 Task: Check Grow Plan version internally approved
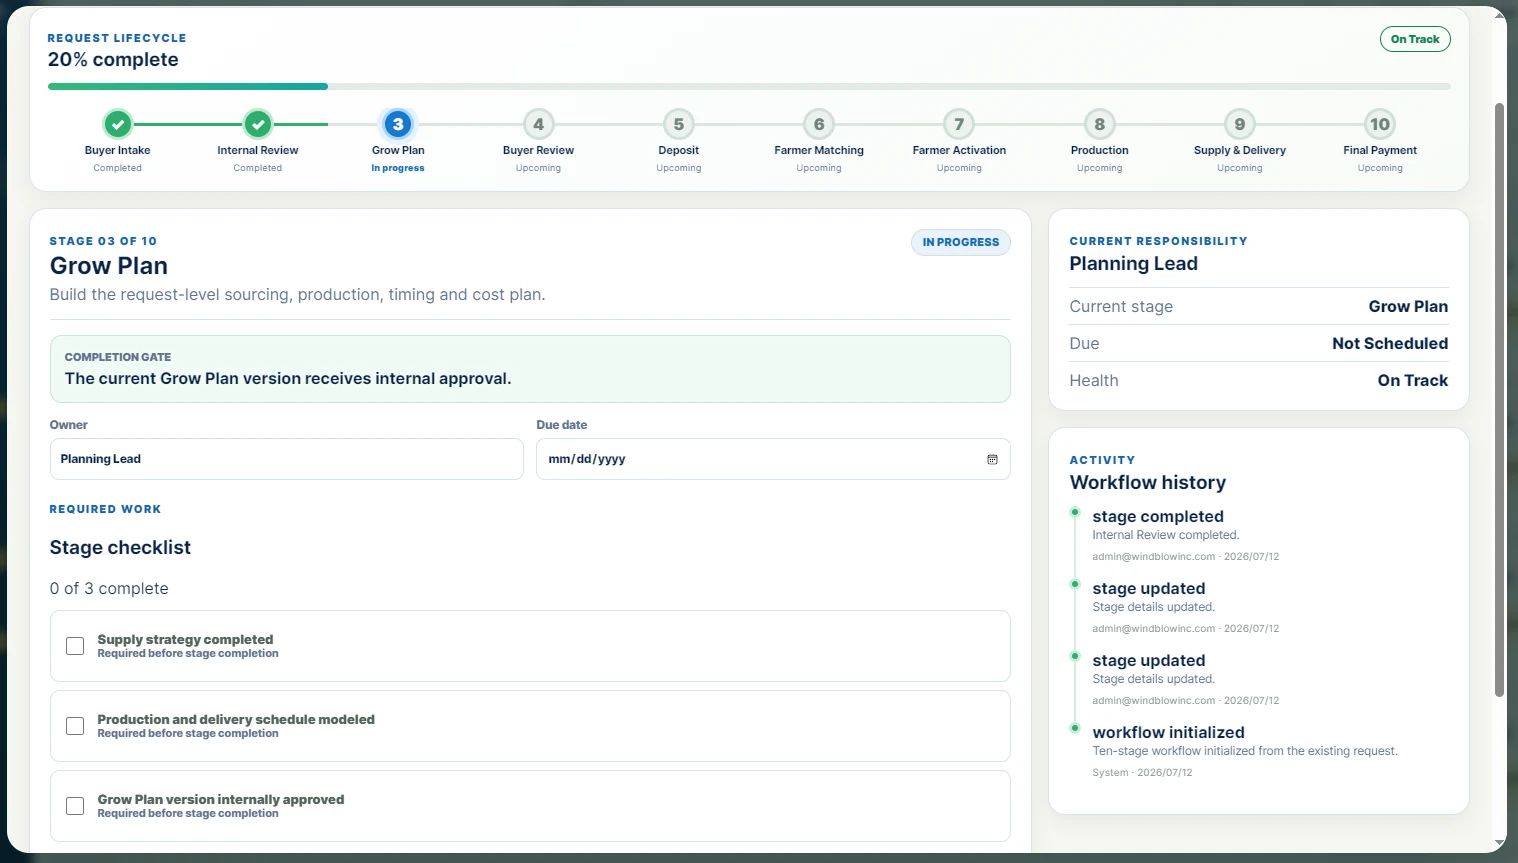pyautogui.click(x=75, y=806)
